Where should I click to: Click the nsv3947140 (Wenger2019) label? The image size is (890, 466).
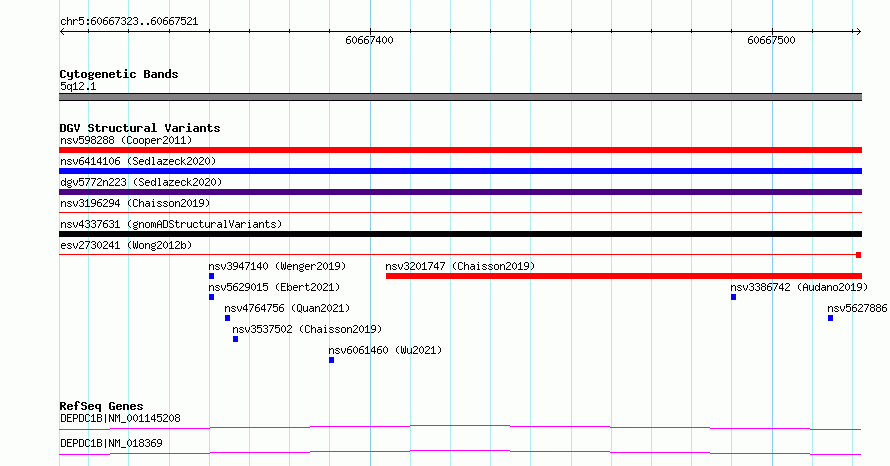pyautogui.click(x=277, y=266)
